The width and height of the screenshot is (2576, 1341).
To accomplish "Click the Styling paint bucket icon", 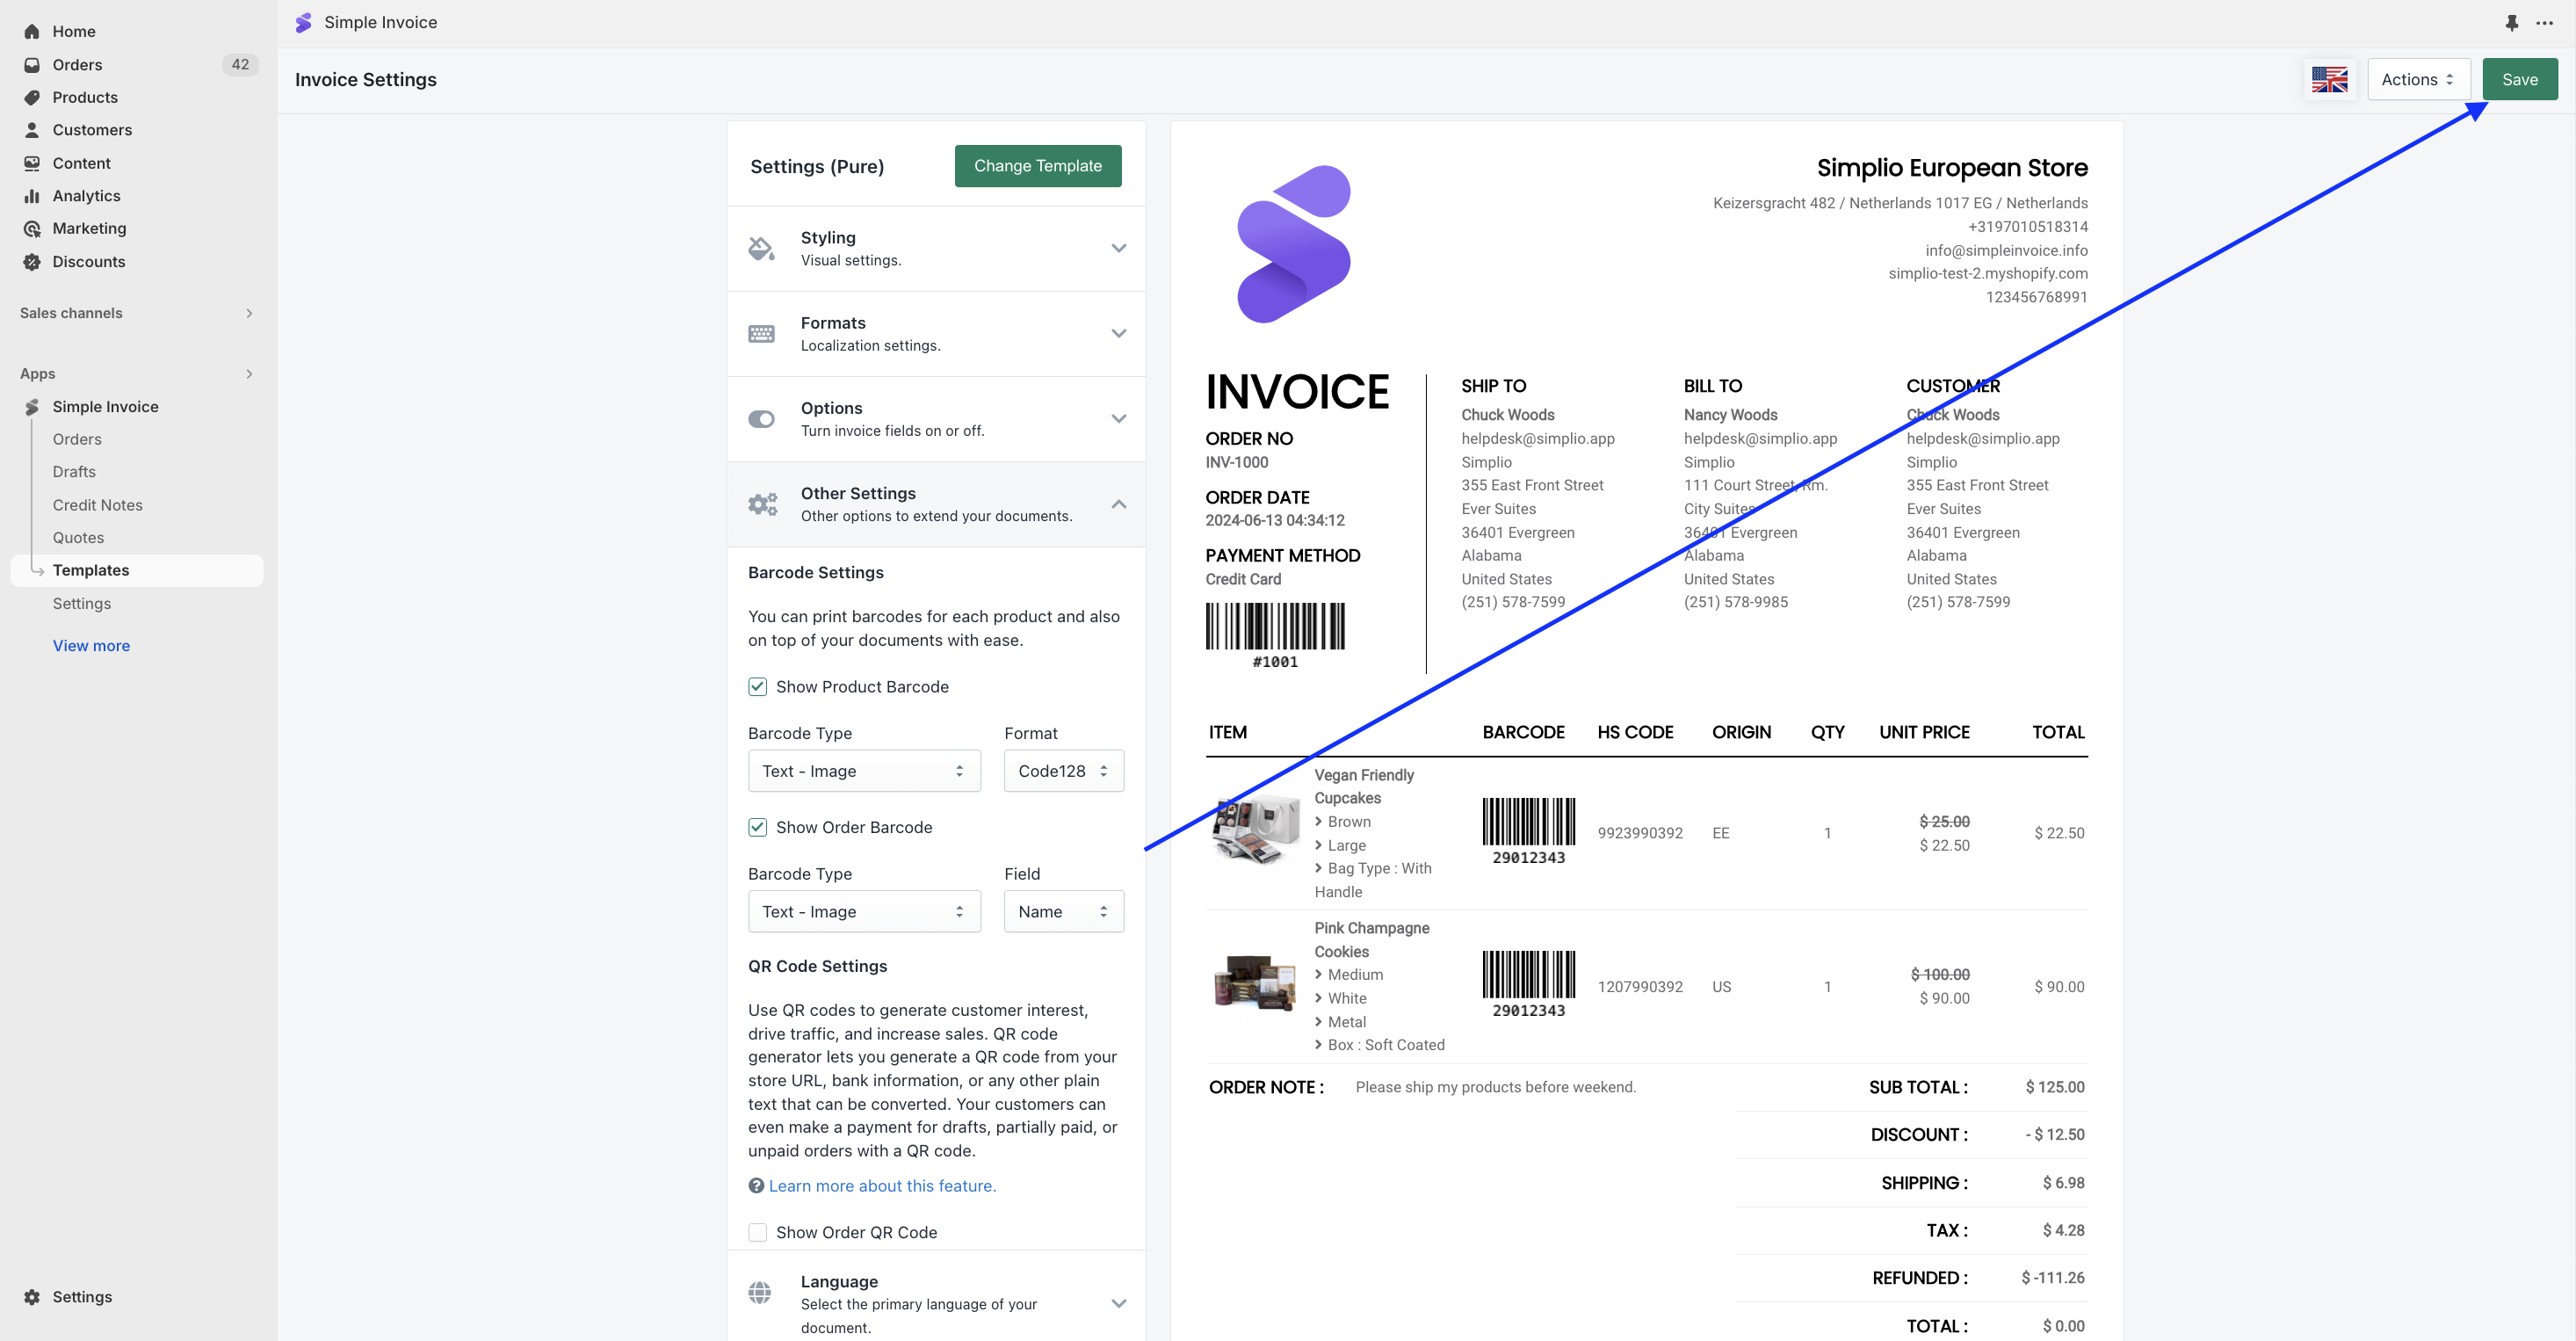I will pyautogui.click(x=761, y=248).
